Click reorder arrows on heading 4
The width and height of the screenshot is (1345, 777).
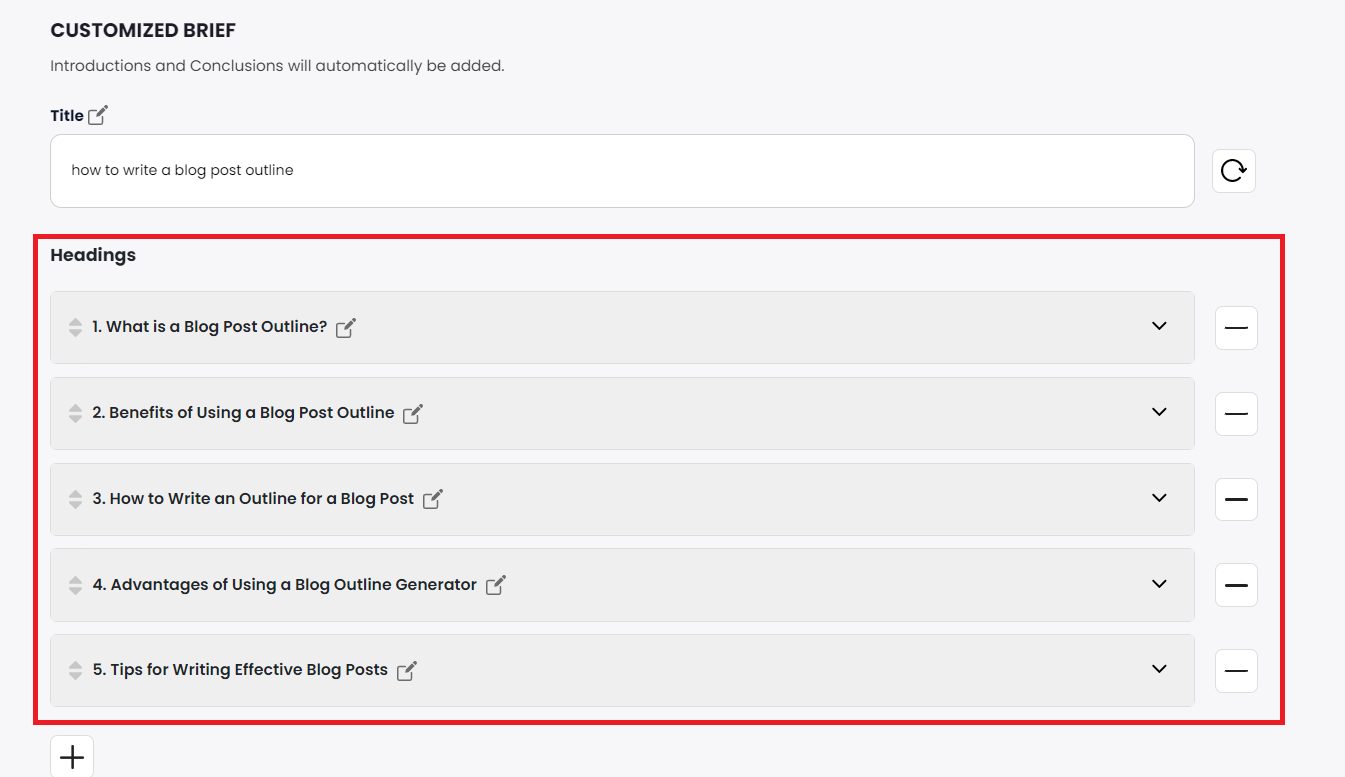pyautogui.click(x=75, y=585)
